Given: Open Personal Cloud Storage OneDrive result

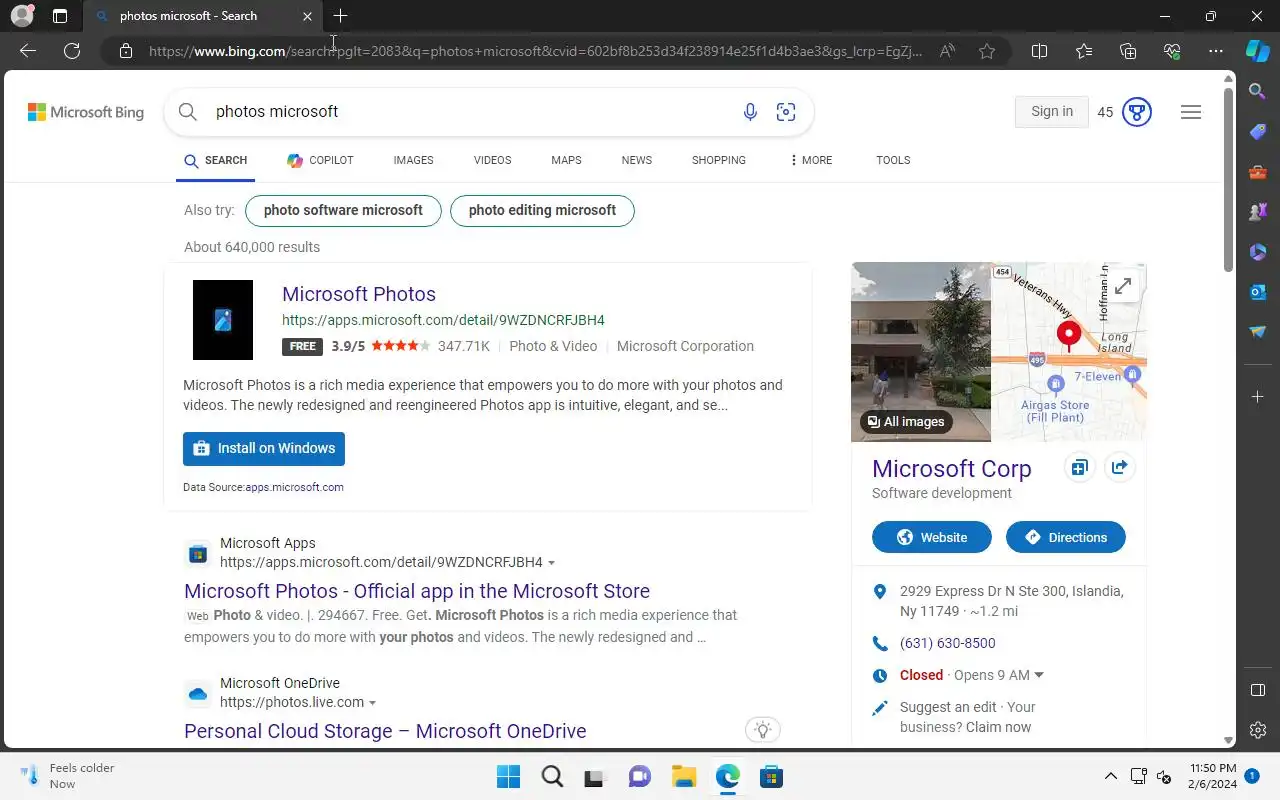Looking at the screenshot, I should (385, 731).
